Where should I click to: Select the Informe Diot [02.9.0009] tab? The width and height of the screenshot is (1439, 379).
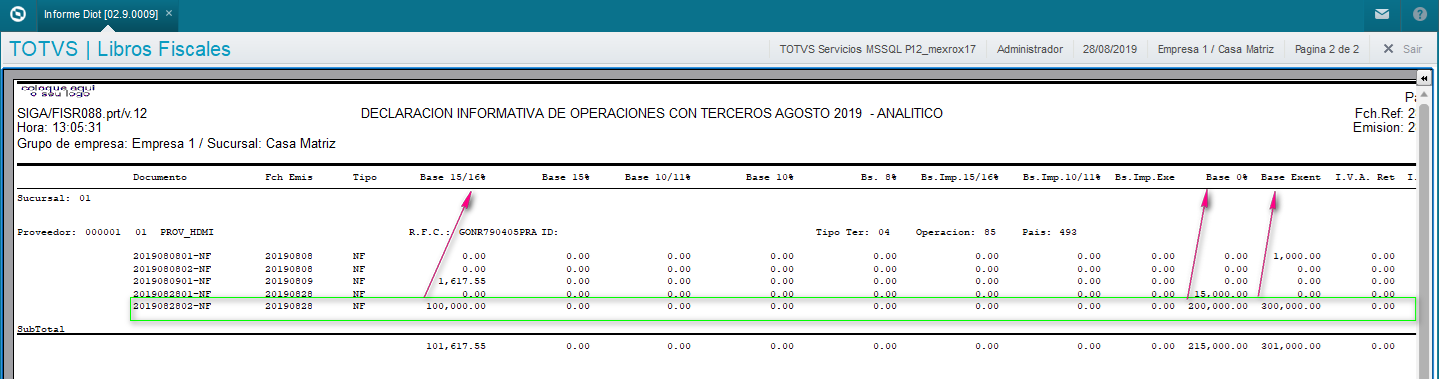(x=100, y=14)
